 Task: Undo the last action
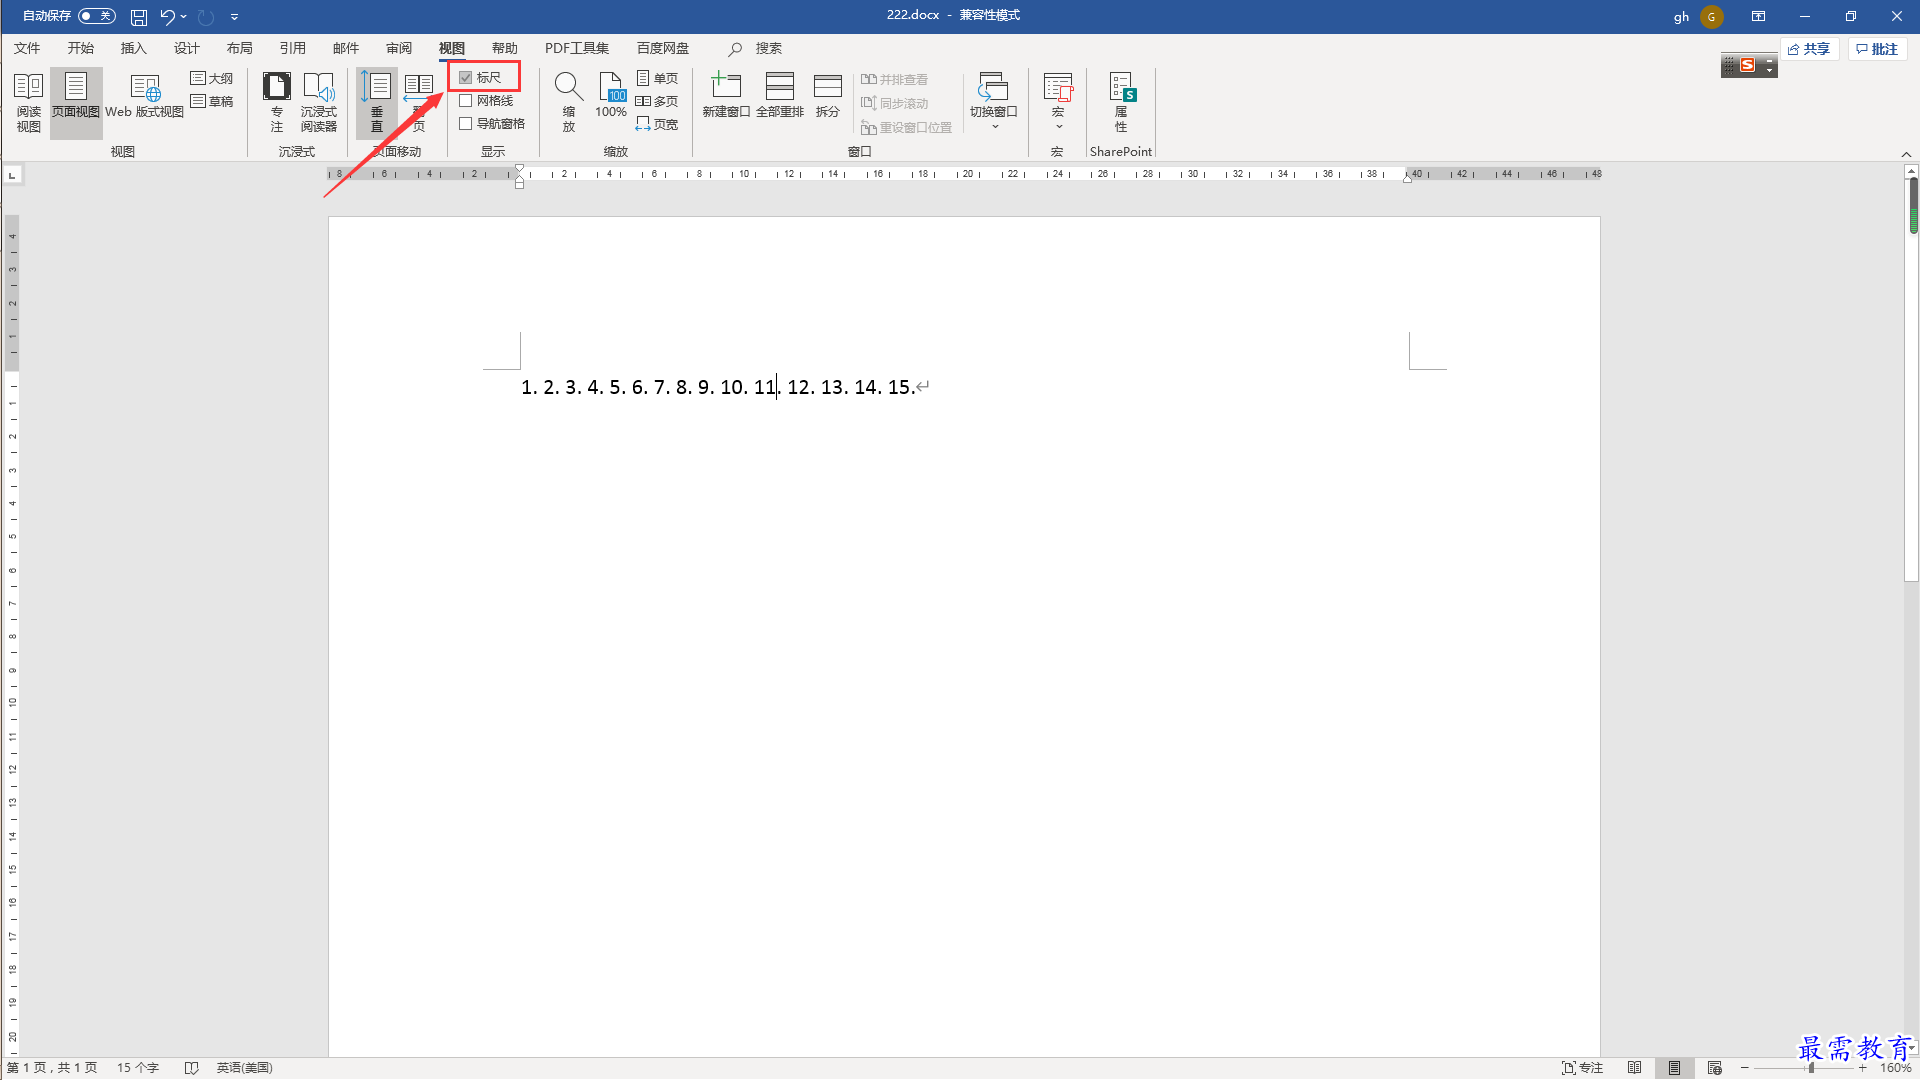pos(167,17)
